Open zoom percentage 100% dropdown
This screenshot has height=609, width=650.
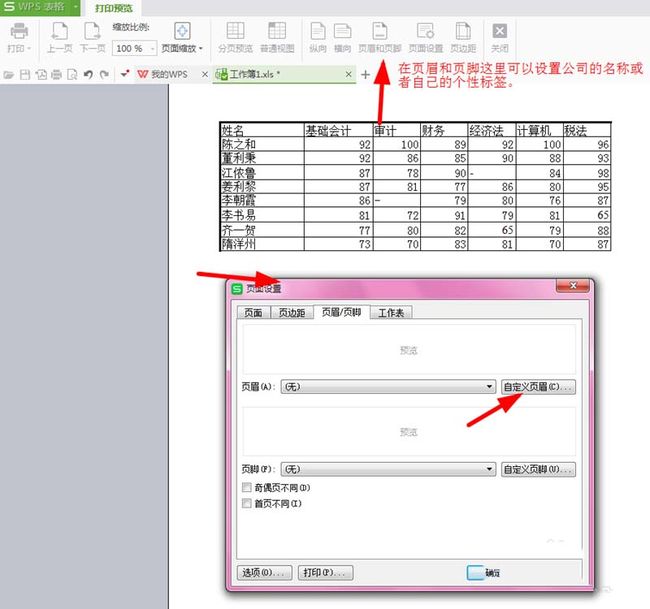tap(153, 49)
